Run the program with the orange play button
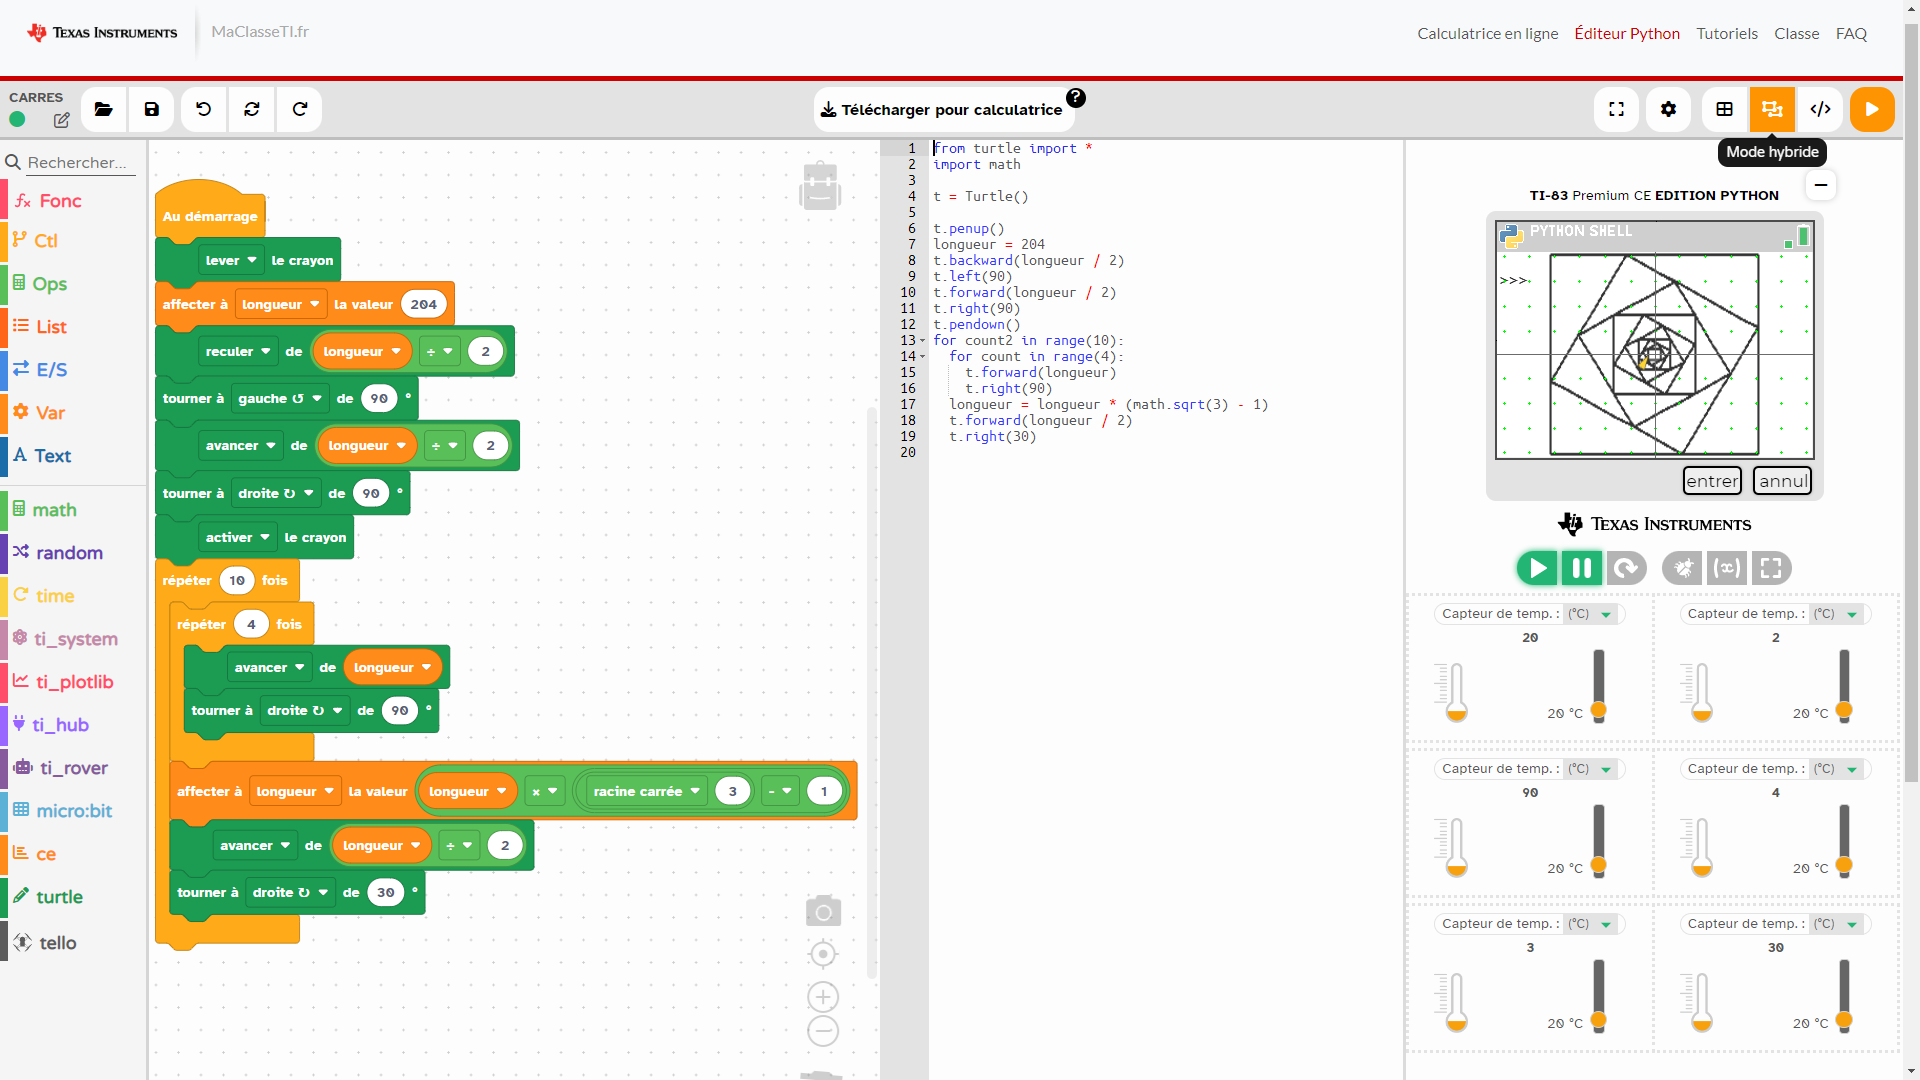 tap(1872, 110)
